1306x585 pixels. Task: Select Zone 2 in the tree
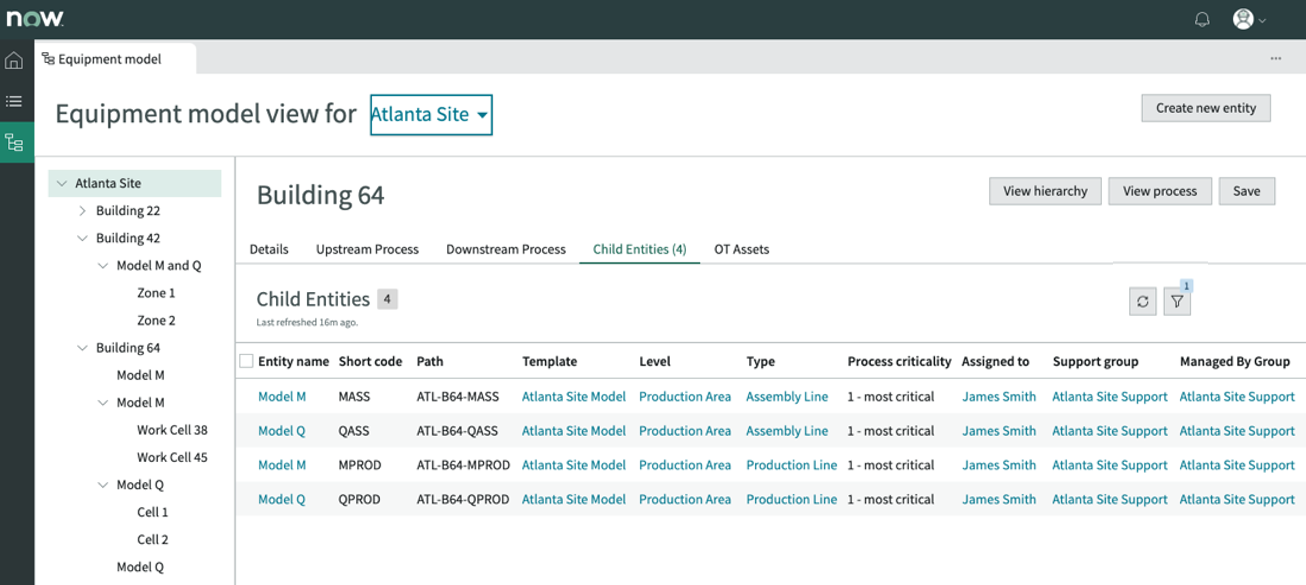(x=156, y=321)
